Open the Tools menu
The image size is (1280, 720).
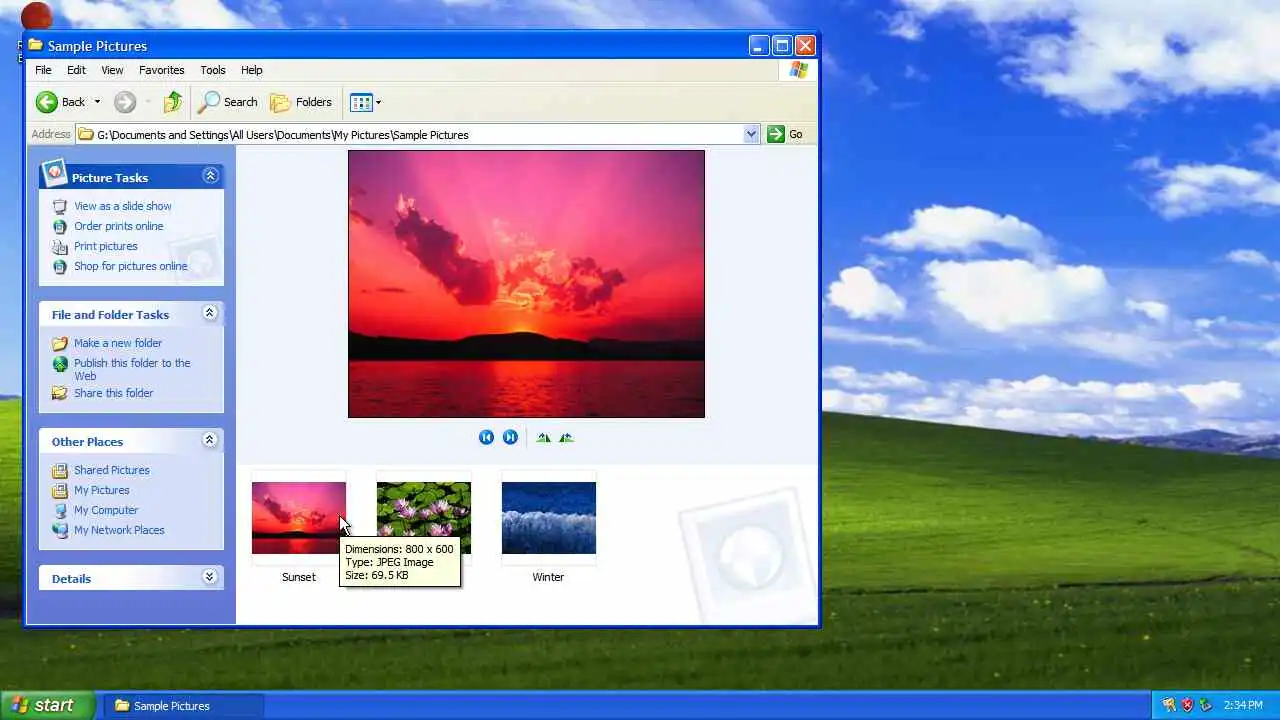[213, 70]
